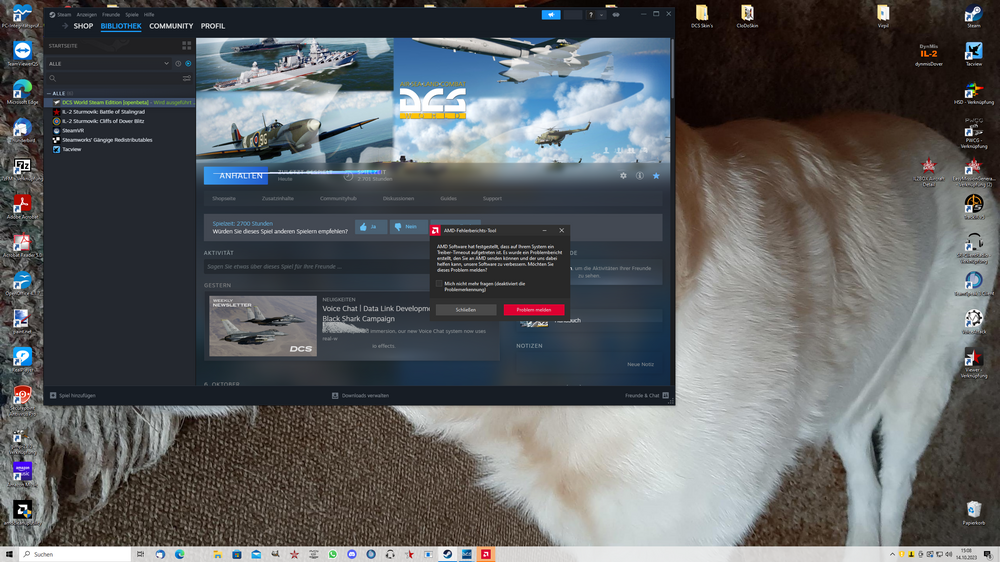Enable 'Mich nicht mehr fragen' checkbox
Image resolution: width=1000 pixels, height=562 pixels.
click(439, 284)
